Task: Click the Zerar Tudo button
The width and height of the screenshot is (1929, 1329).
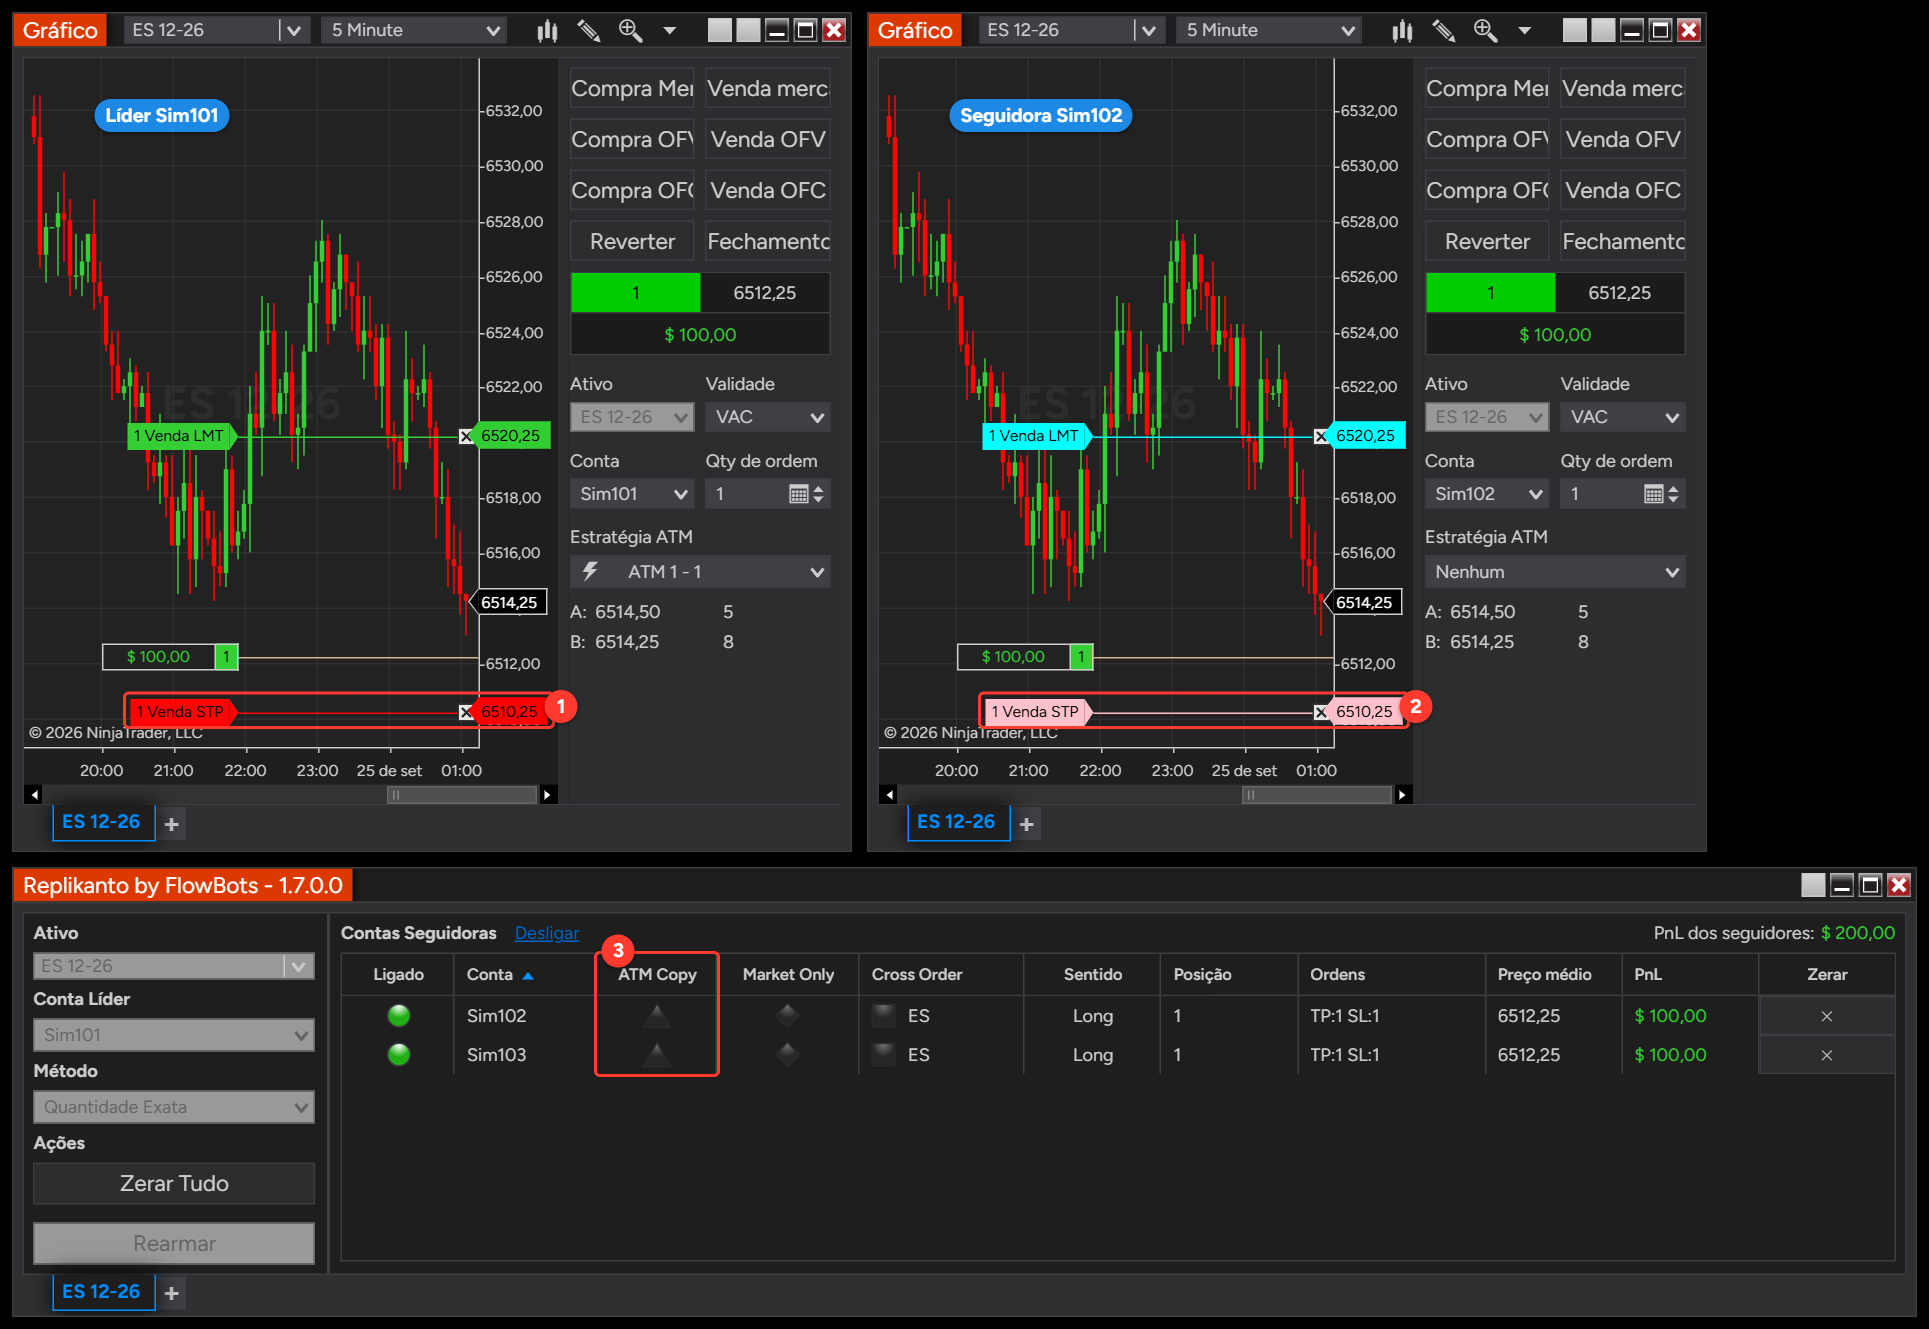Action: 174,1184
